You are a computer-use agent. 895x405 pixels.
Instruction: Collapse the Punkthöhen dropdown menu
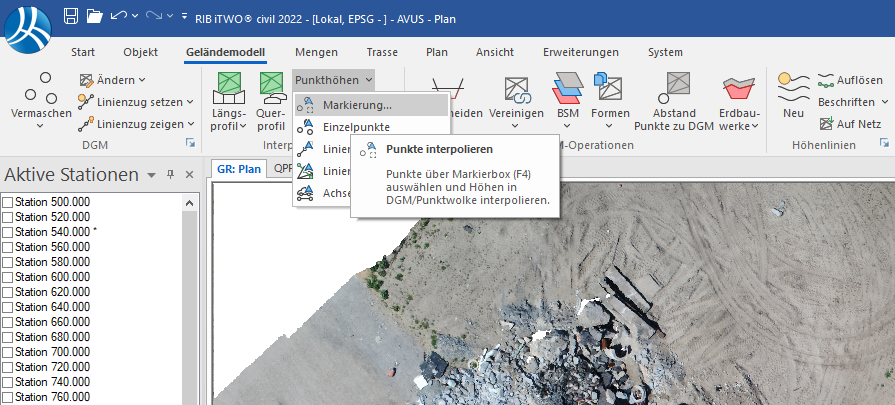coord(334,79)
